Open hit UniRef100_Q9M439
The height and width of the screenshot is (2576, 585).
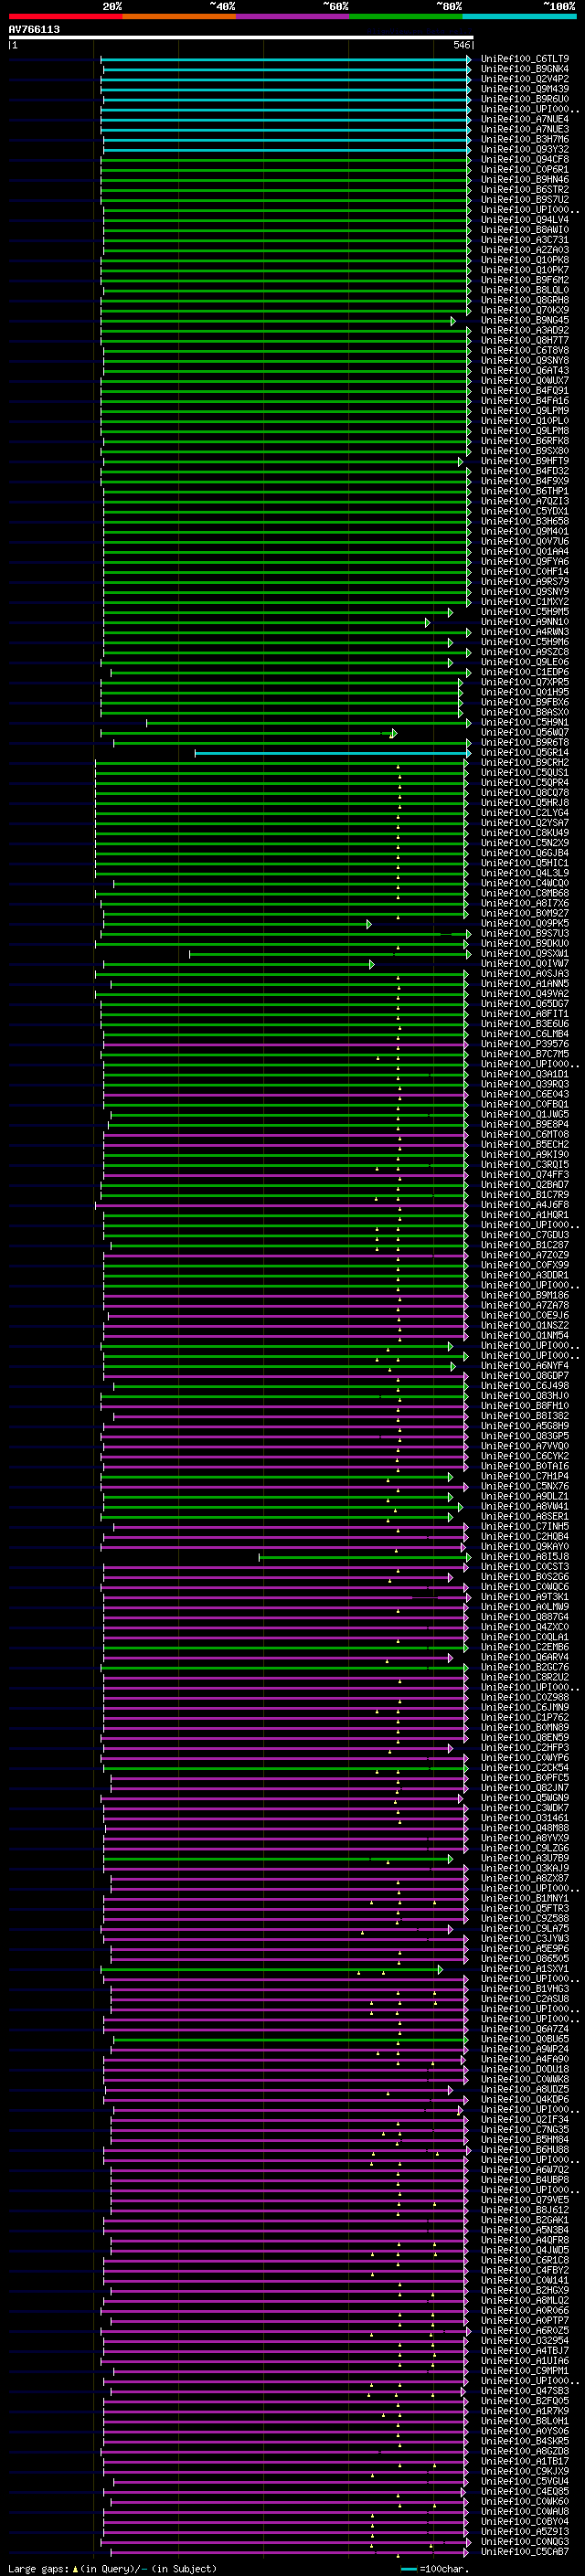coord(524,89)
